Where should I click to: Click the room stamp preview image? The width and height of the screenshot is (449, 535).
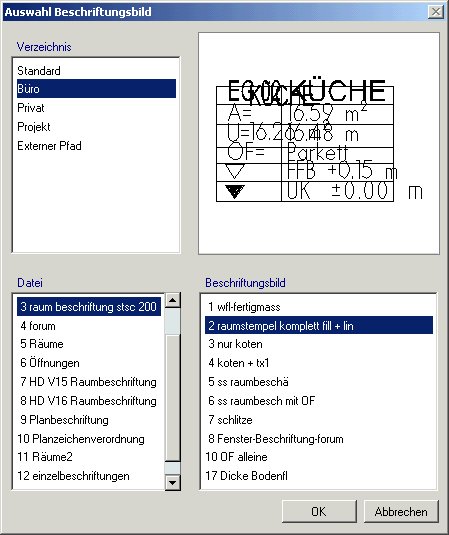(x=319, y=143)
